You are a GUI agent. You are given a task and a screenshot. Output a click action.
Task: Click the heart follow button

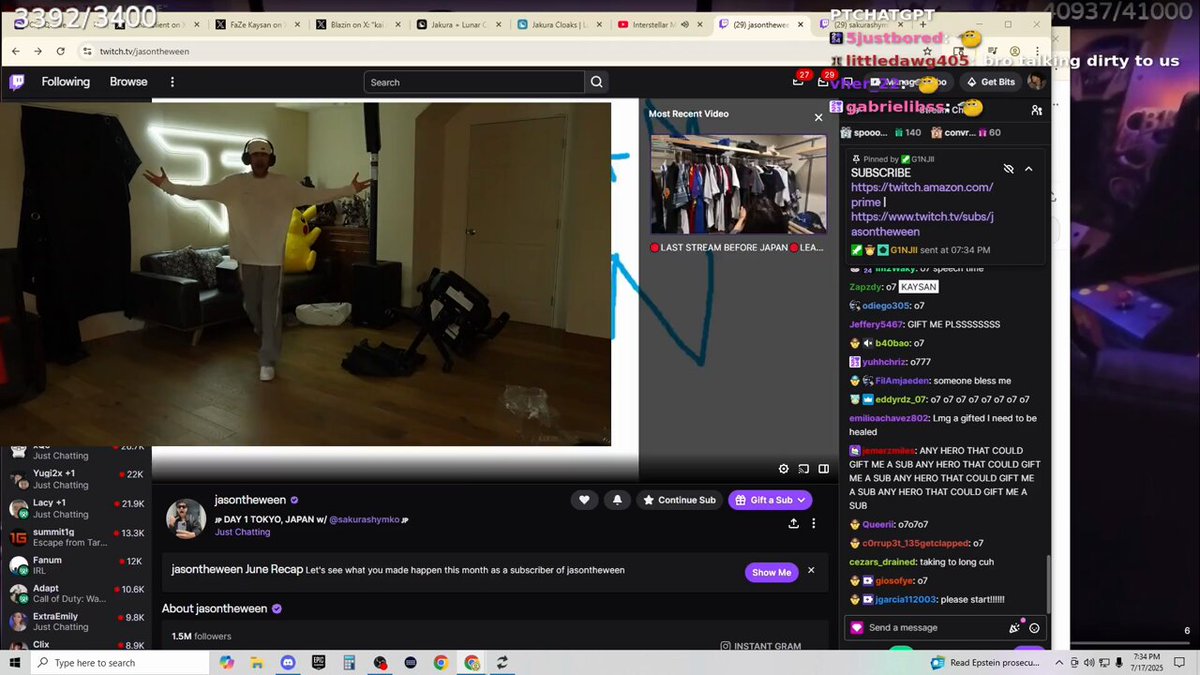click(x=585, y=500)
